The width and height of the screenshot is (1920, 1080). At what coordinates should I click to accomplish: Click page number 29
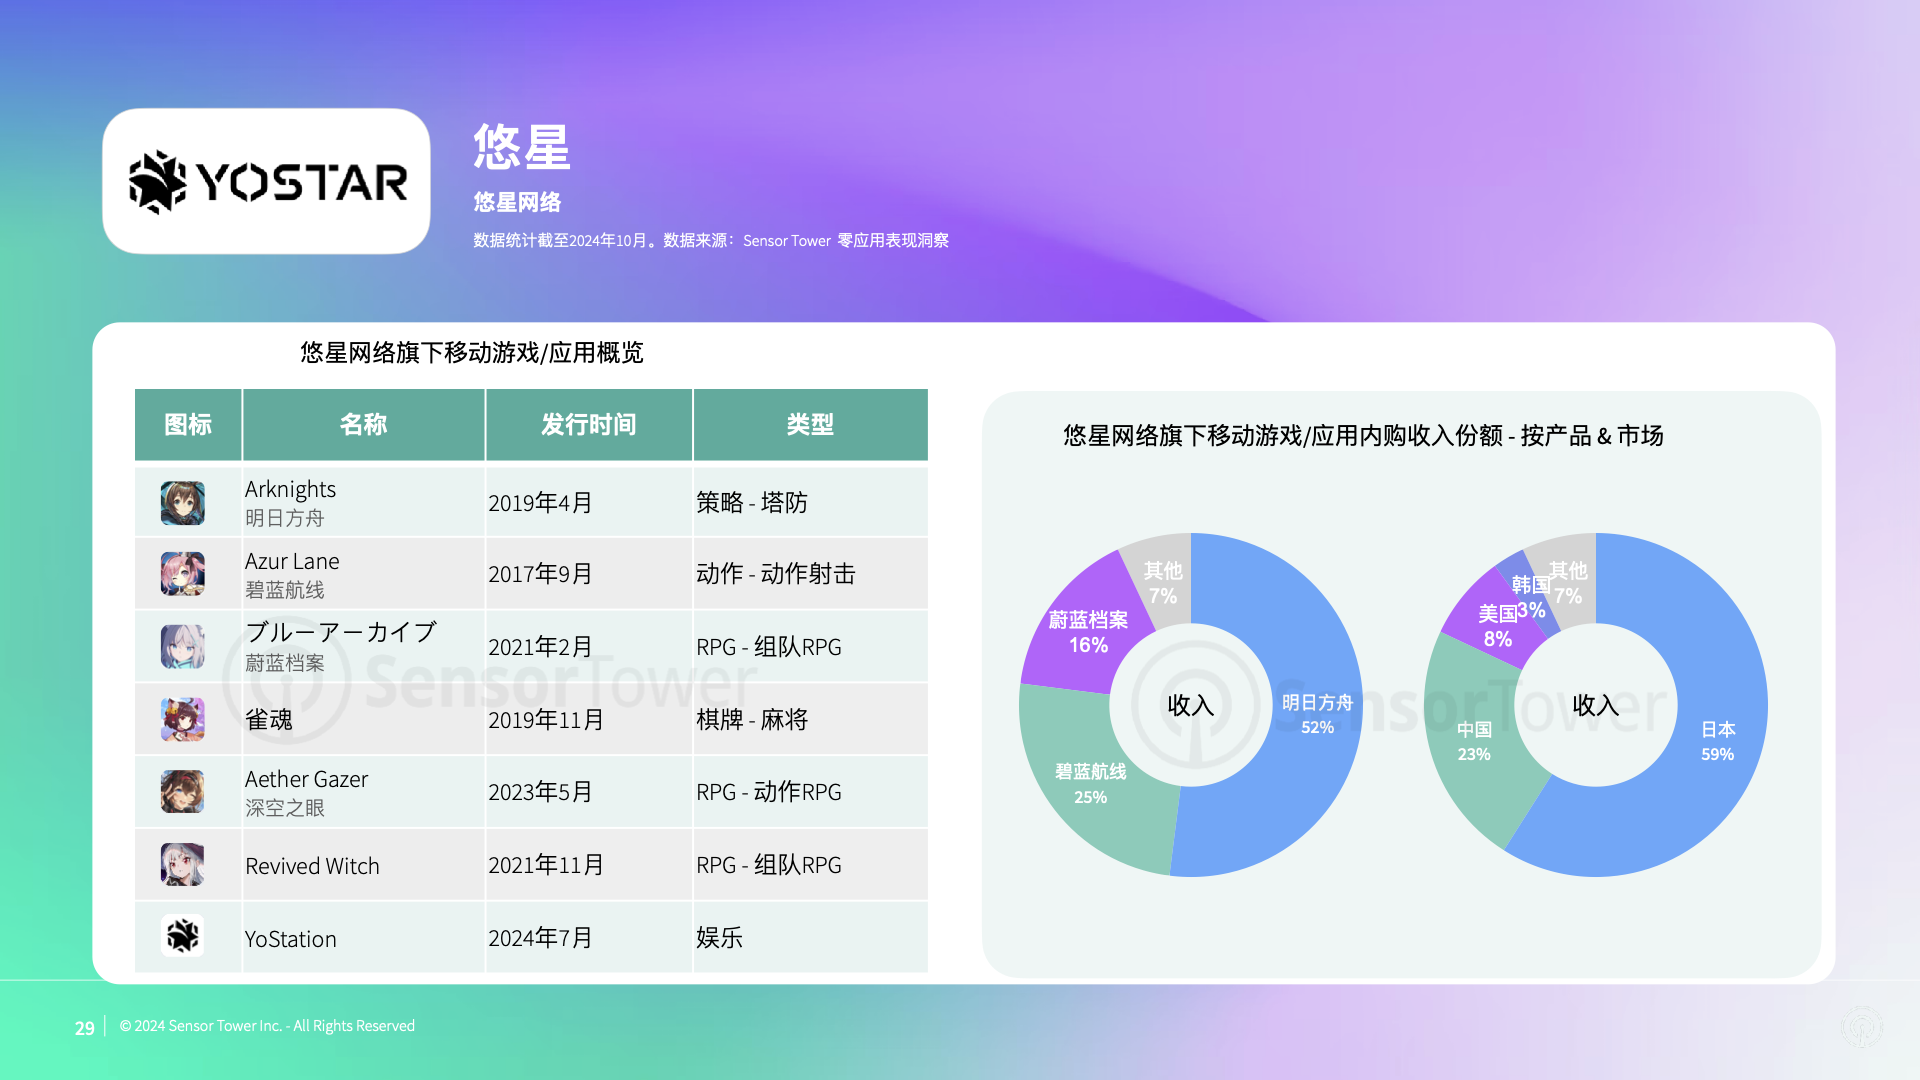85,1028
